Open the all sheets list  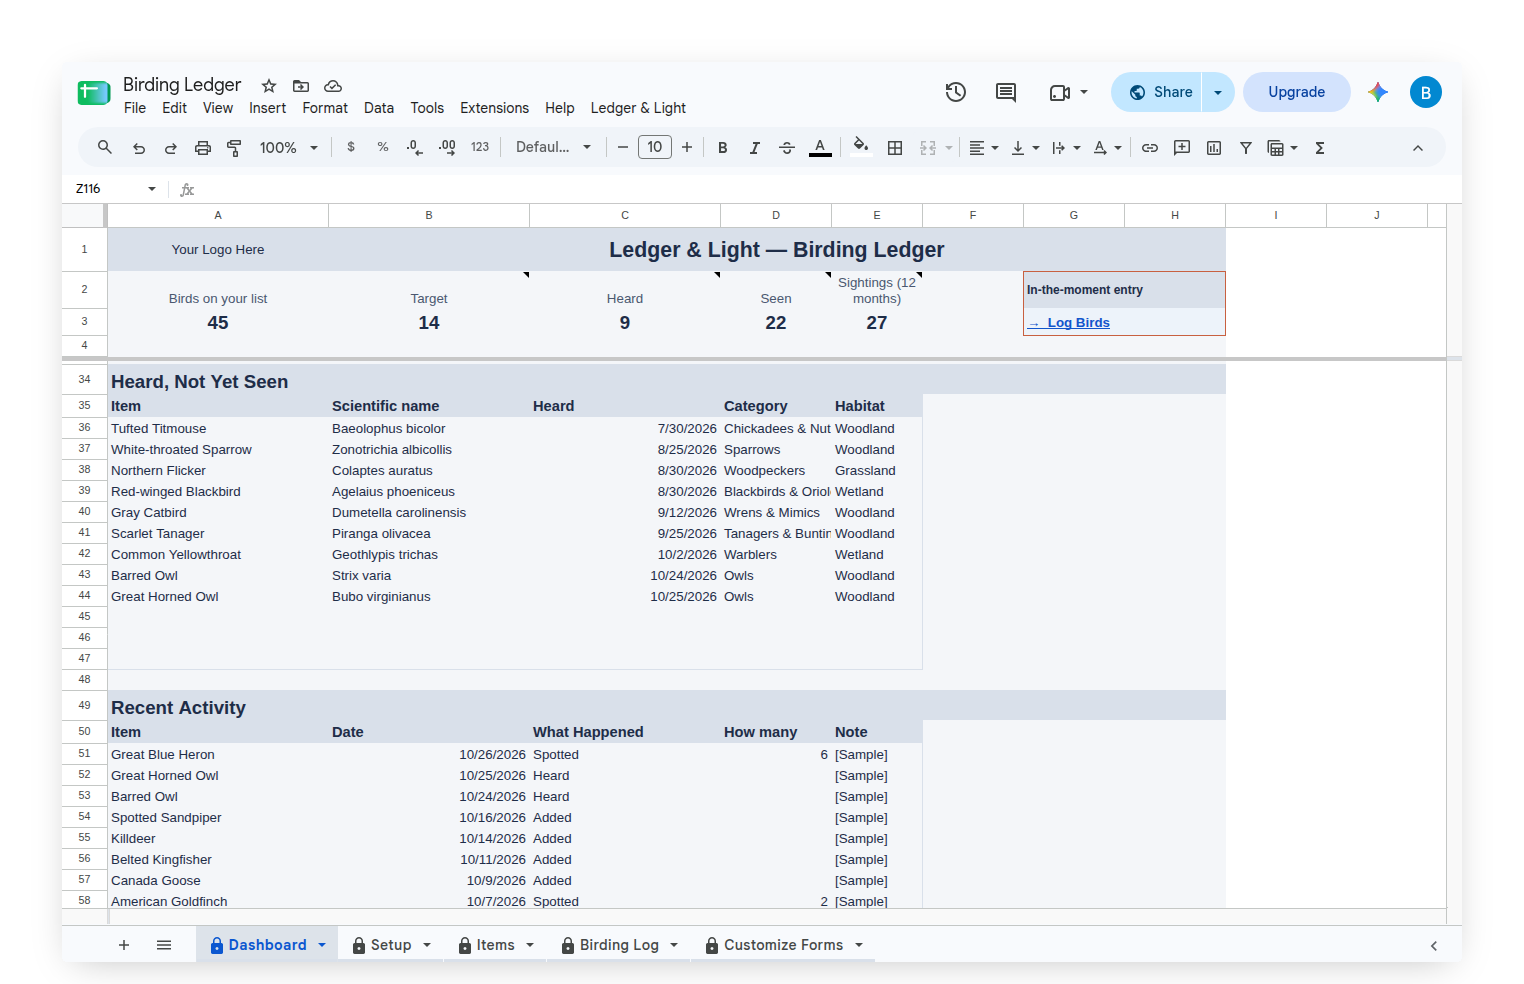coord(164,945)
